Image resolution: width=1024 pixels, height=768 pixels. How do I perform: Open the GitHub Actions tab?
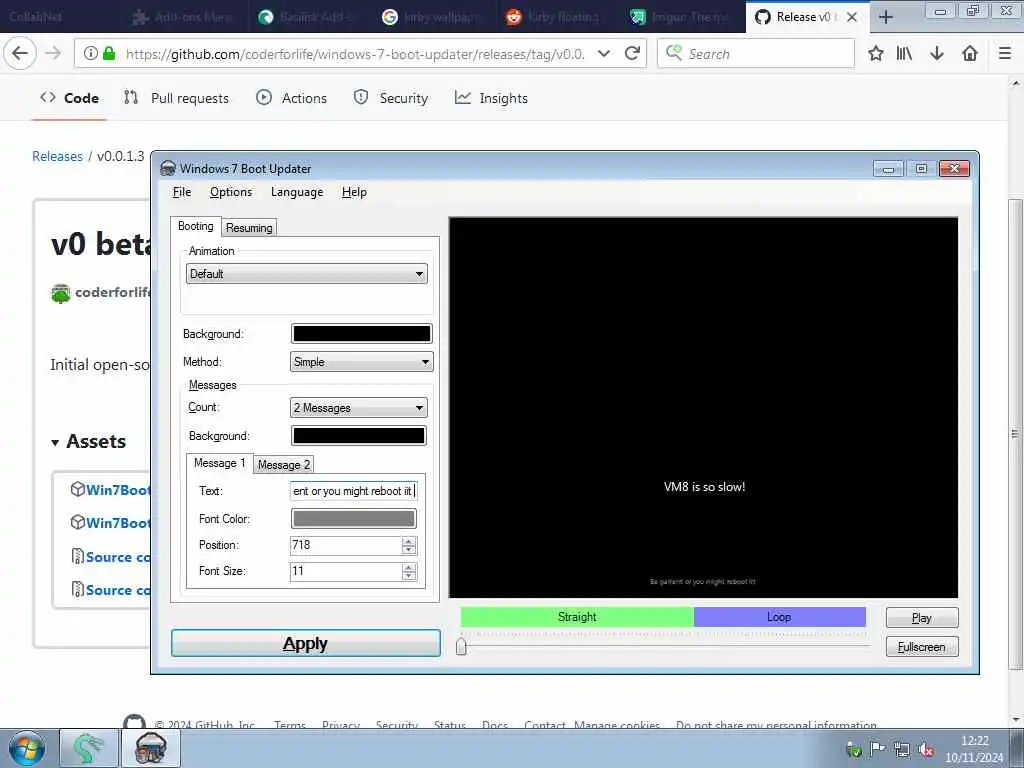coord(291,98)
